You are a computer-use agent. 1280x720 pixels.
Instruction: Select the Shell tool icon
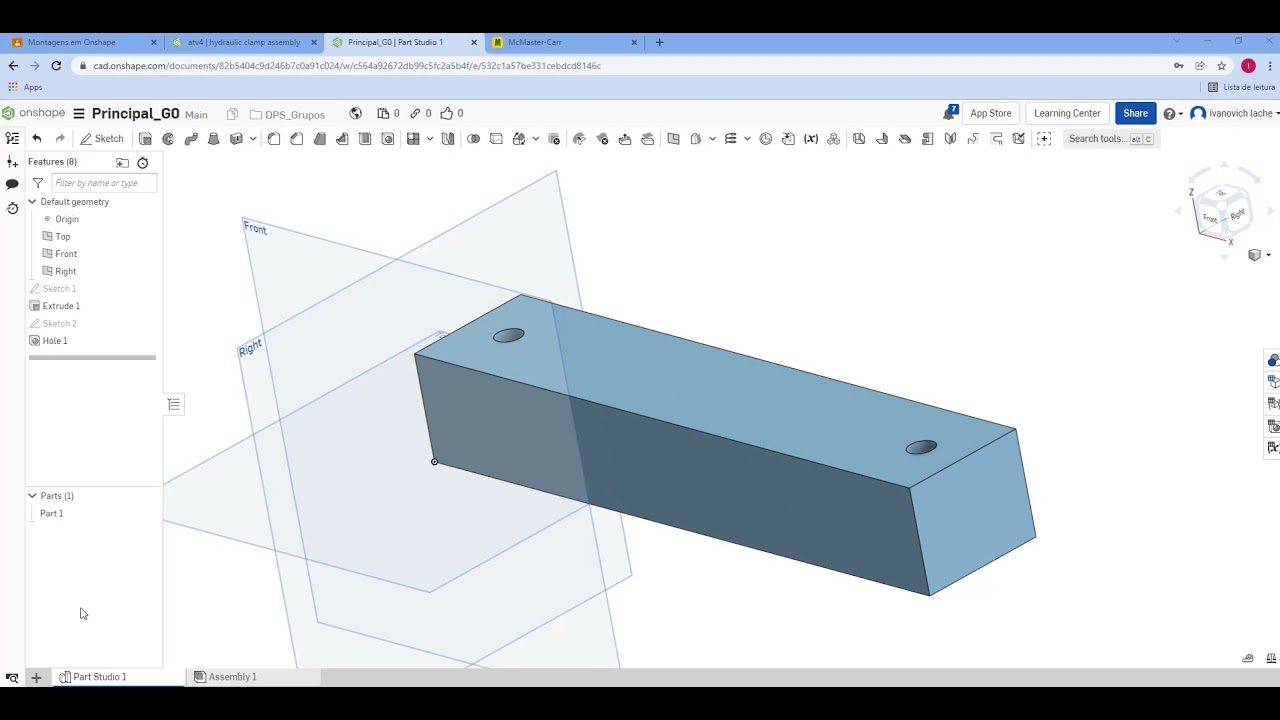[365, 139]
